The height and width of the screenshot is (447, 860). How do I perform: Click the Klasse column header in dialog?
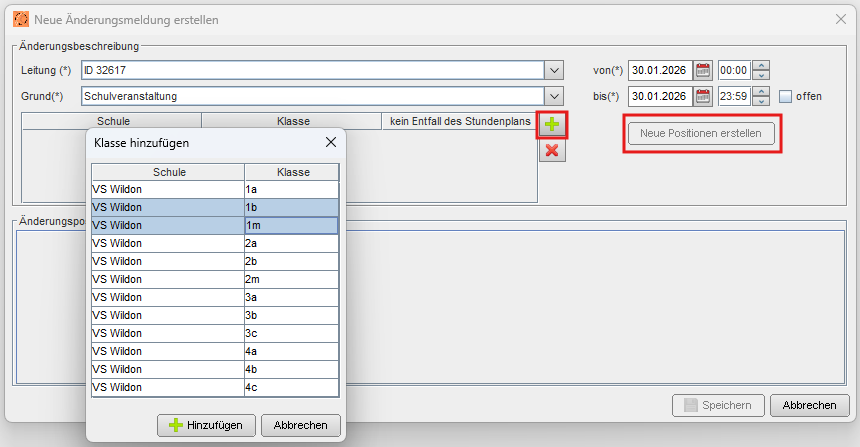click(292, 172)
